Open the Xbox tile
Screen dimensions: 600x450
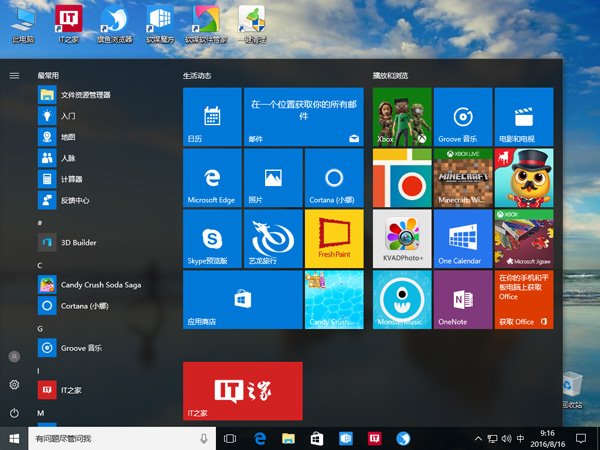[402, 117]
